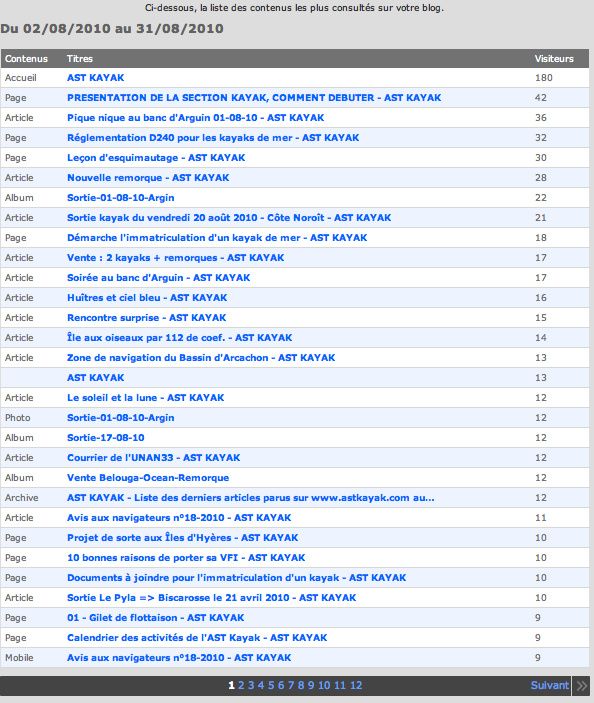
Task: Open Courrier de l'UNAN33 article
Action: point(153,458)
